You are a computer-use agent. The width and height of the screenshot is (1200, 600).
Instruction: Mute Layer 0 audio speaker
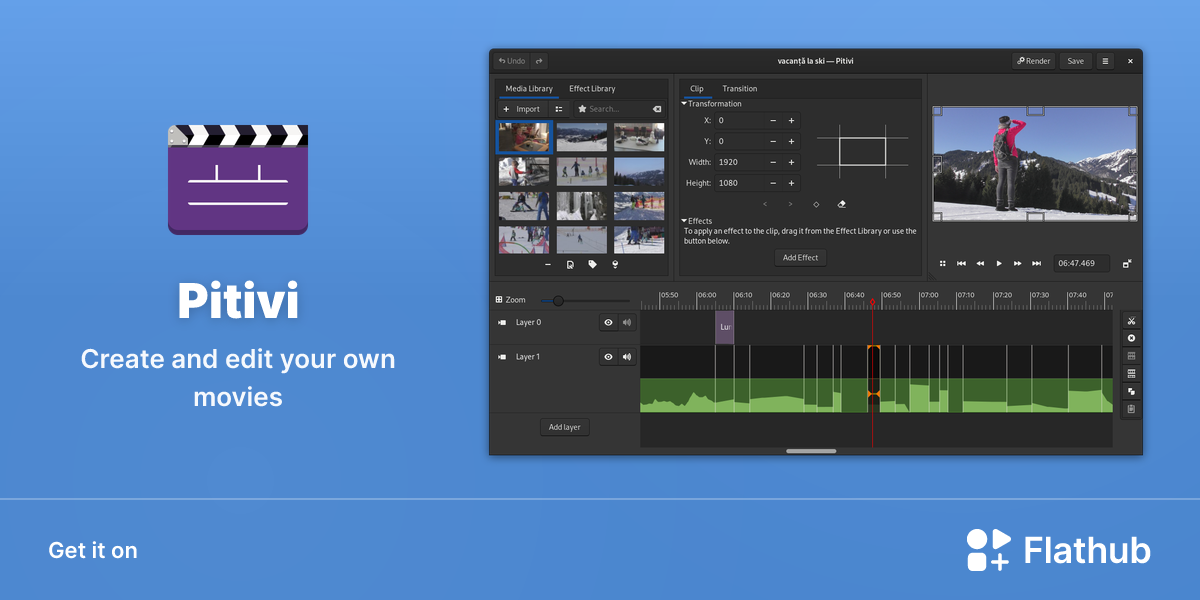[x=627, y=323]
